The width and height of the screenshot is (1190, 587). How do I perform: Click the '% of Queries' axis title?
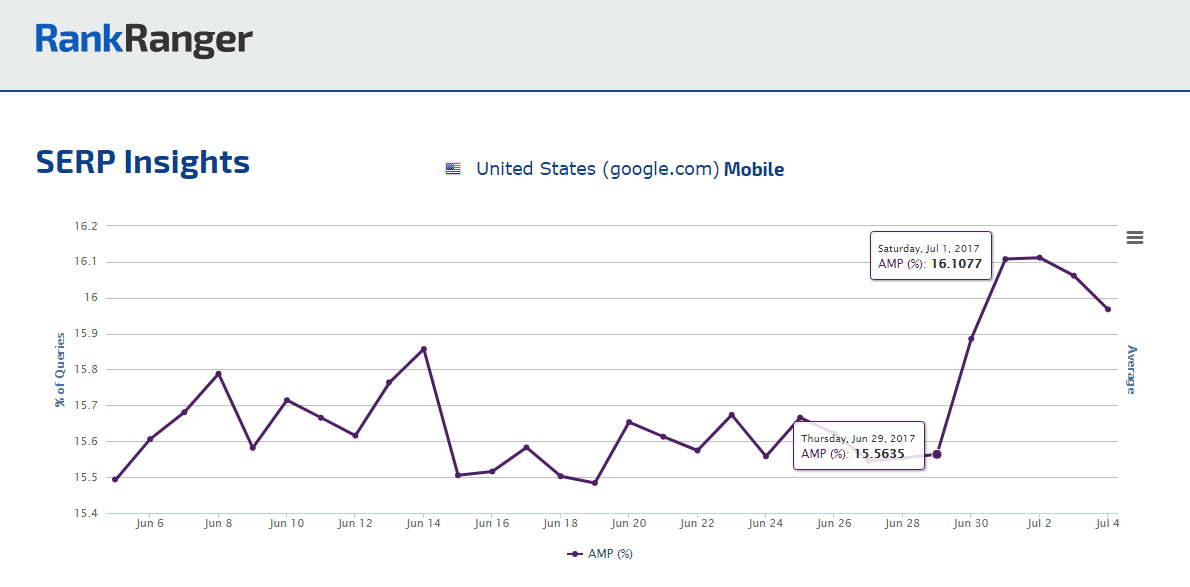point(60,370)
